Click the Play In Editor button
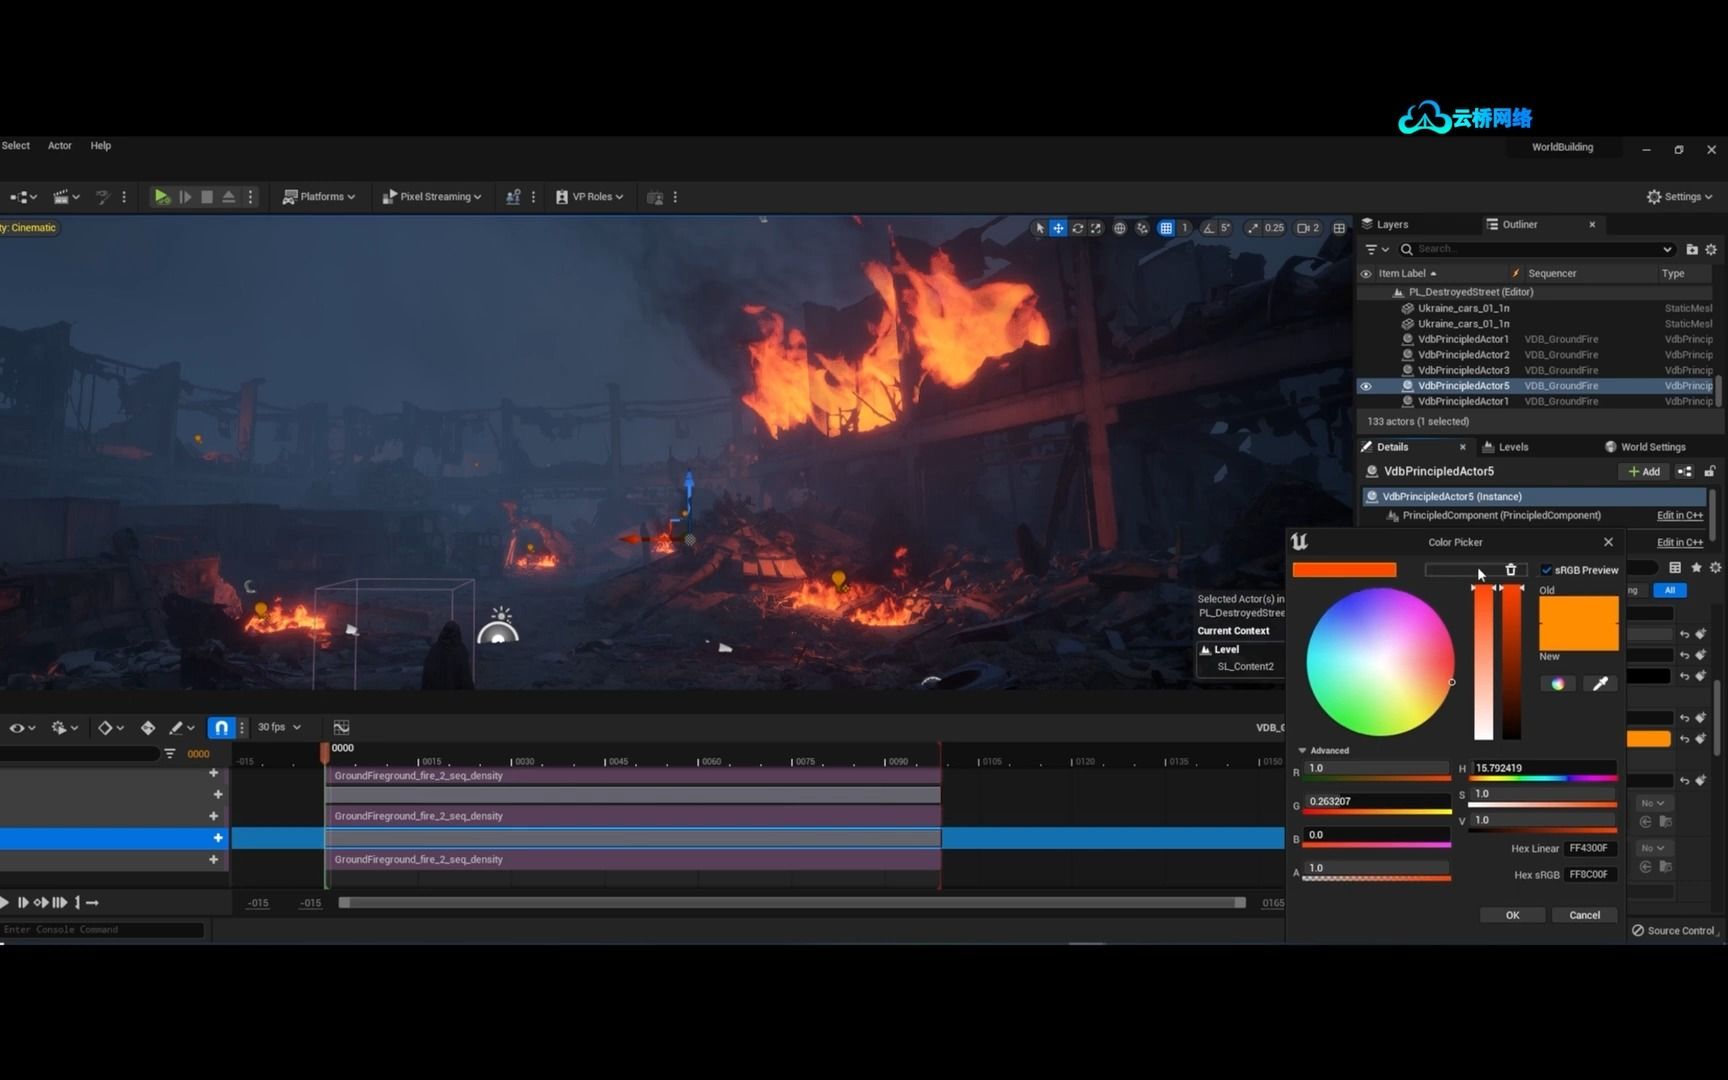1728x1080 pixels. [162, 196]
